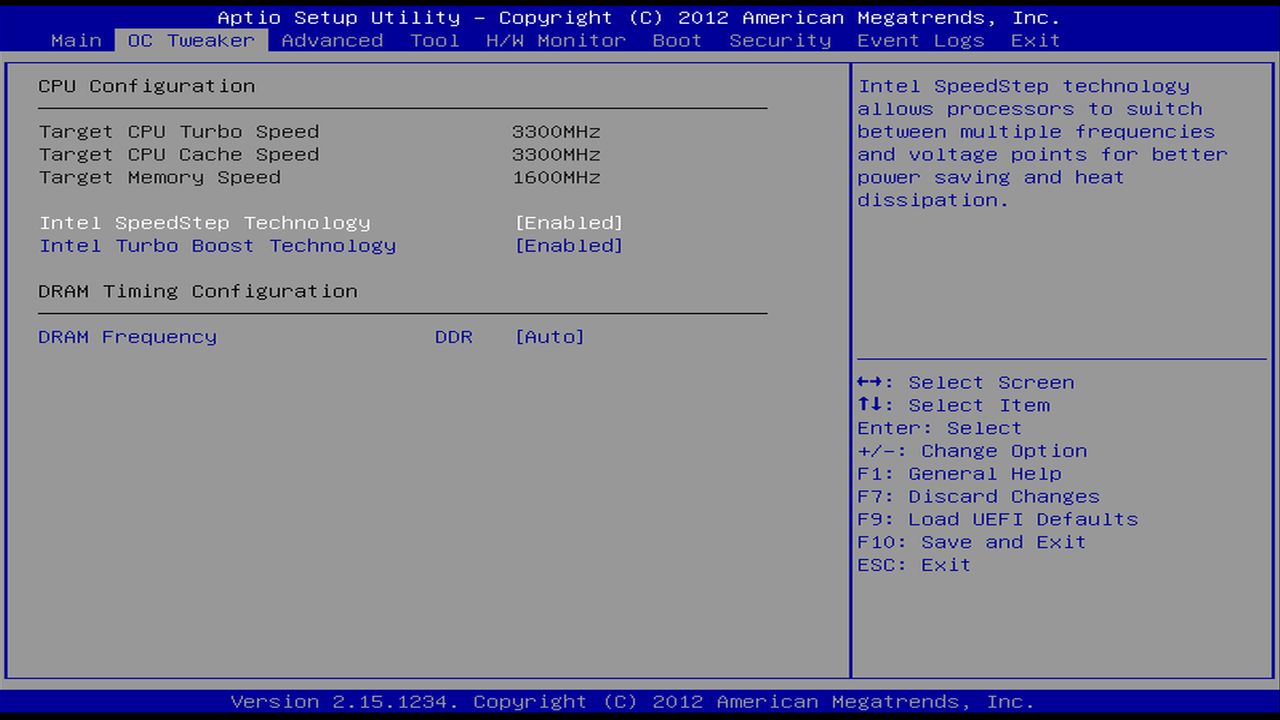Open the H/W Monitor tab

tap(556, 41)
